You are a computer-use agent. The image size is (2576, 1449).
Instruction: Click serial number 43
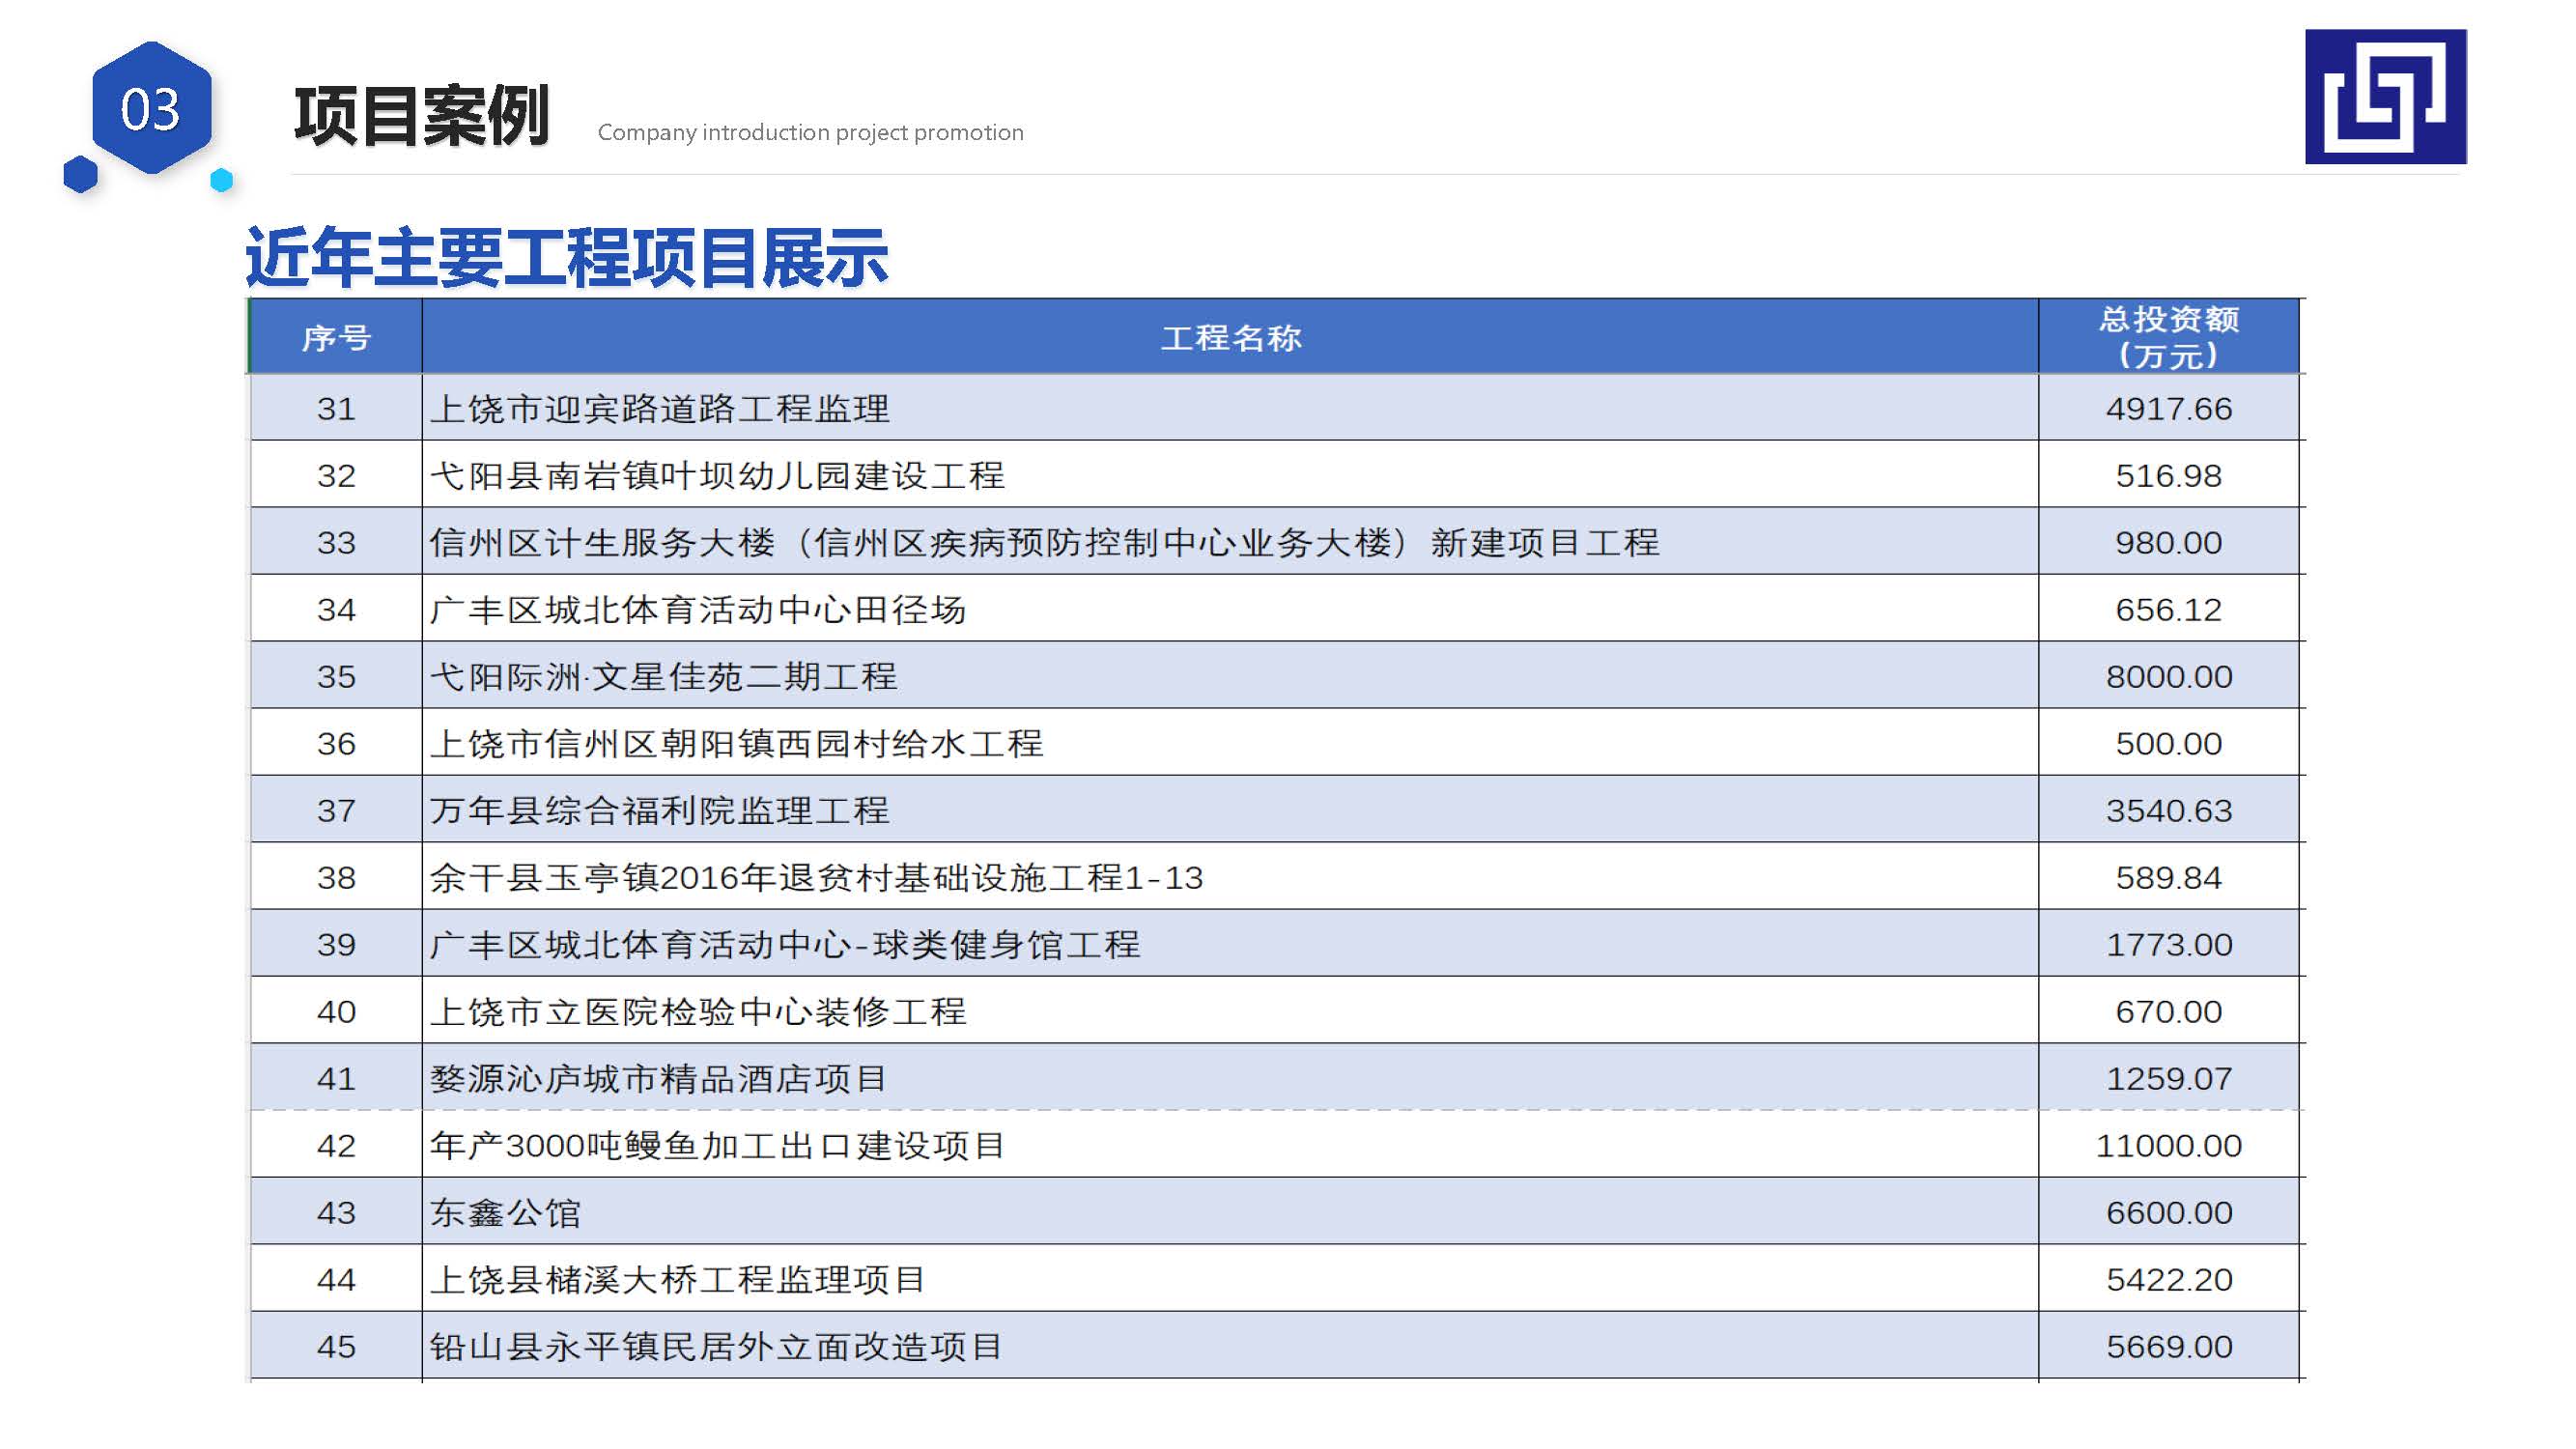coord(336,1212)
